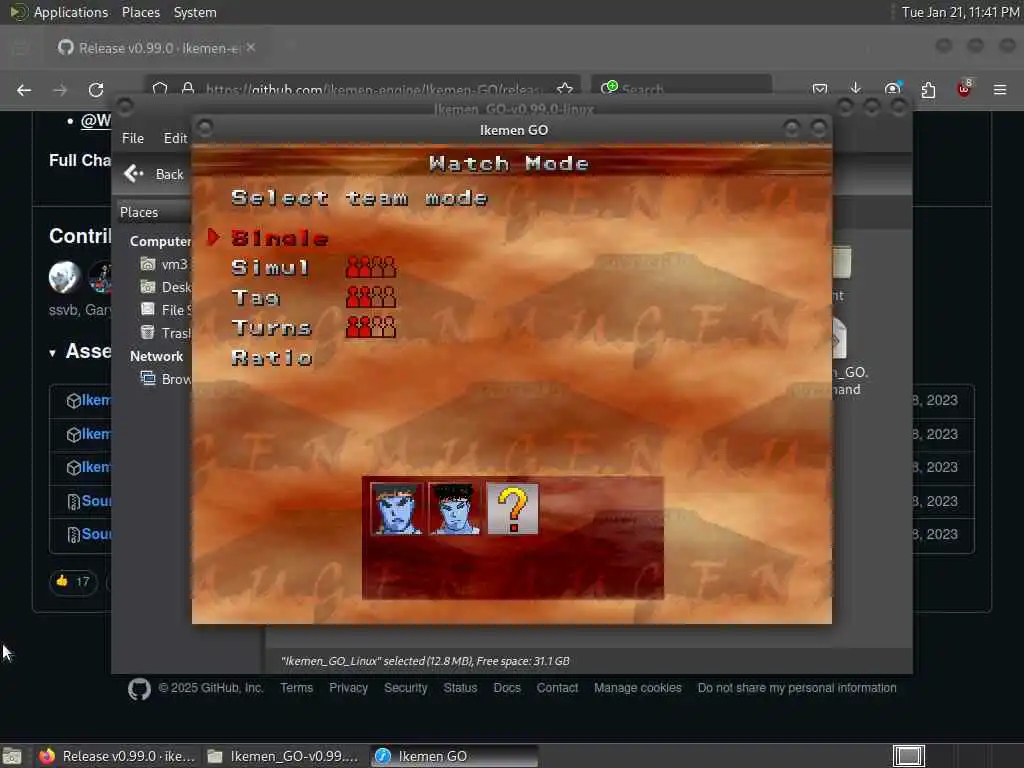Screen dimensions: 1024x768
Task: Click thumbs up reaction with 17
Action: point(73,581)
